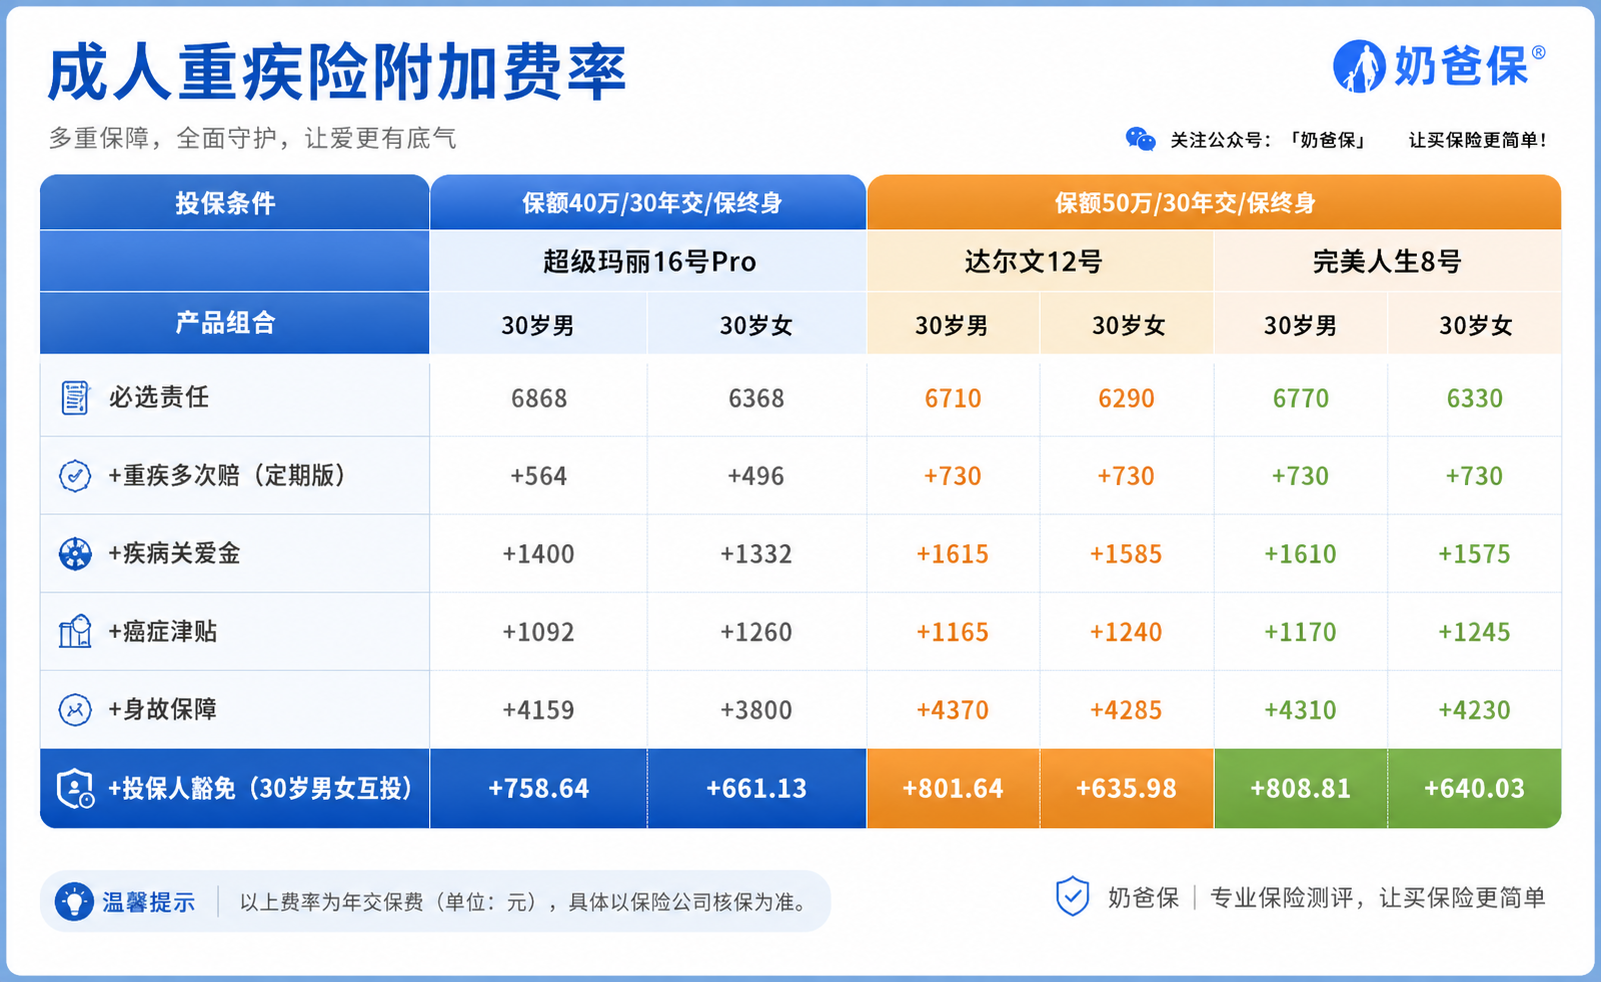This screenshot has height=982, width=1601.
Task: Click the +4370 cell
Action: [x=953, y=710]
